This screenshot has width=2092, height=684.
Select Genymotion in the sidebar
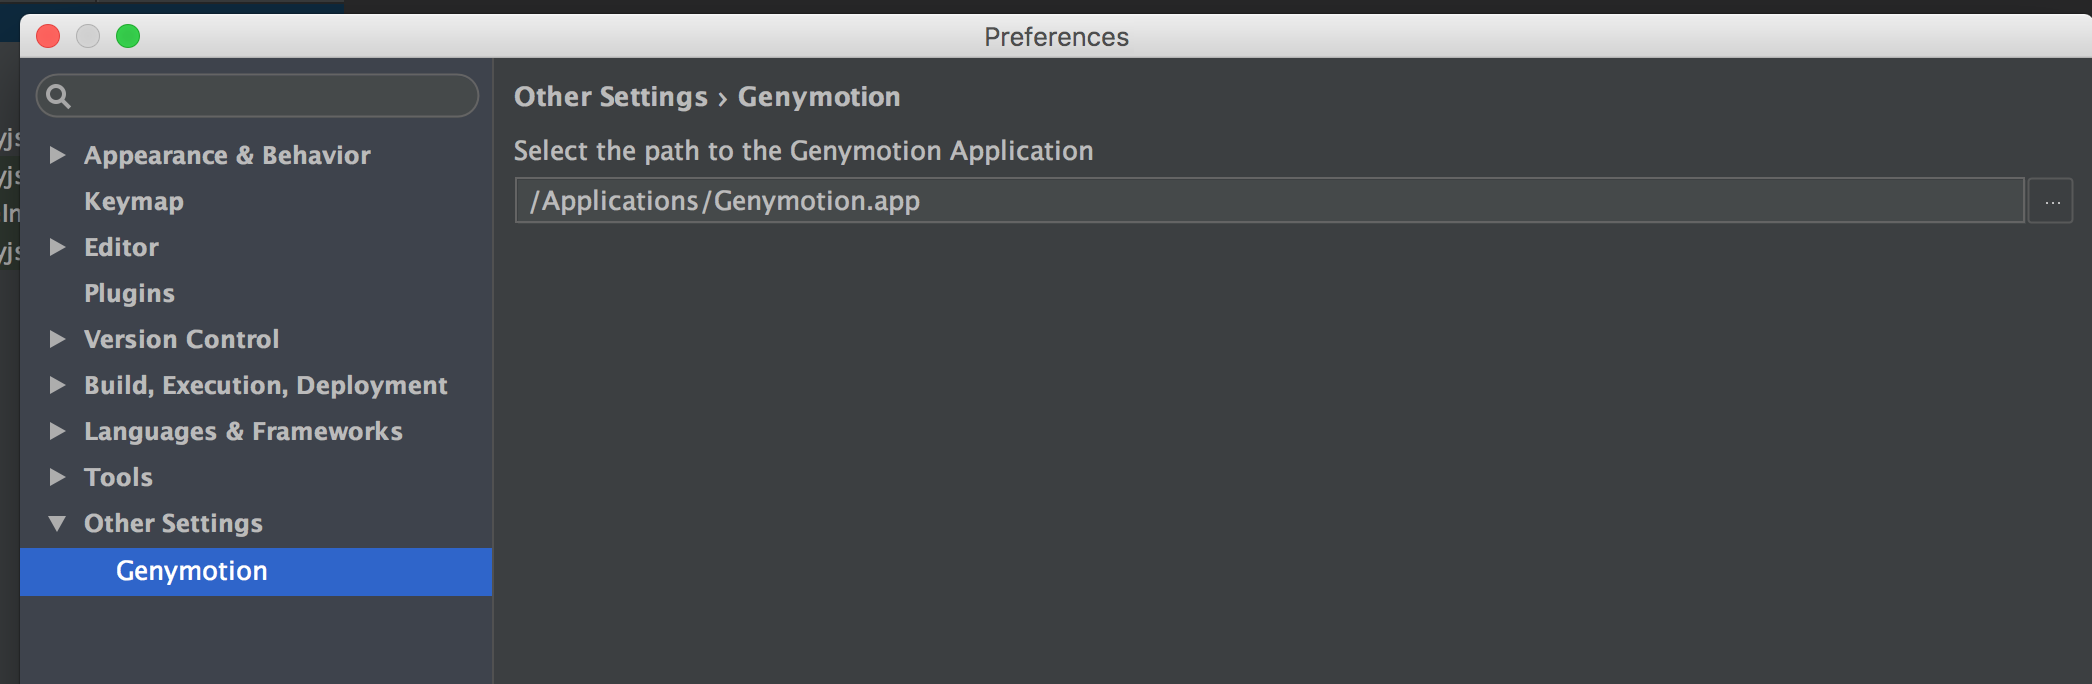pos(192,571)
